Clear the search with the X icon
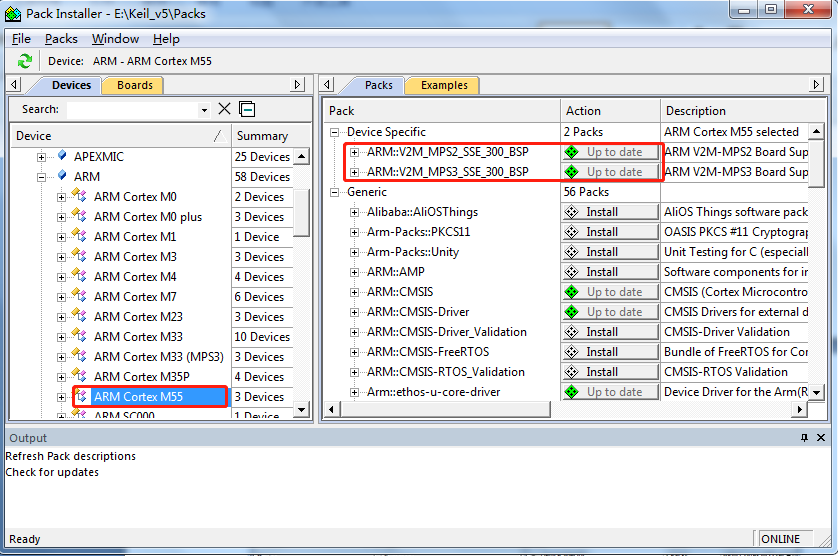This screenshot has width=838, height=556. tap(224, 109)
